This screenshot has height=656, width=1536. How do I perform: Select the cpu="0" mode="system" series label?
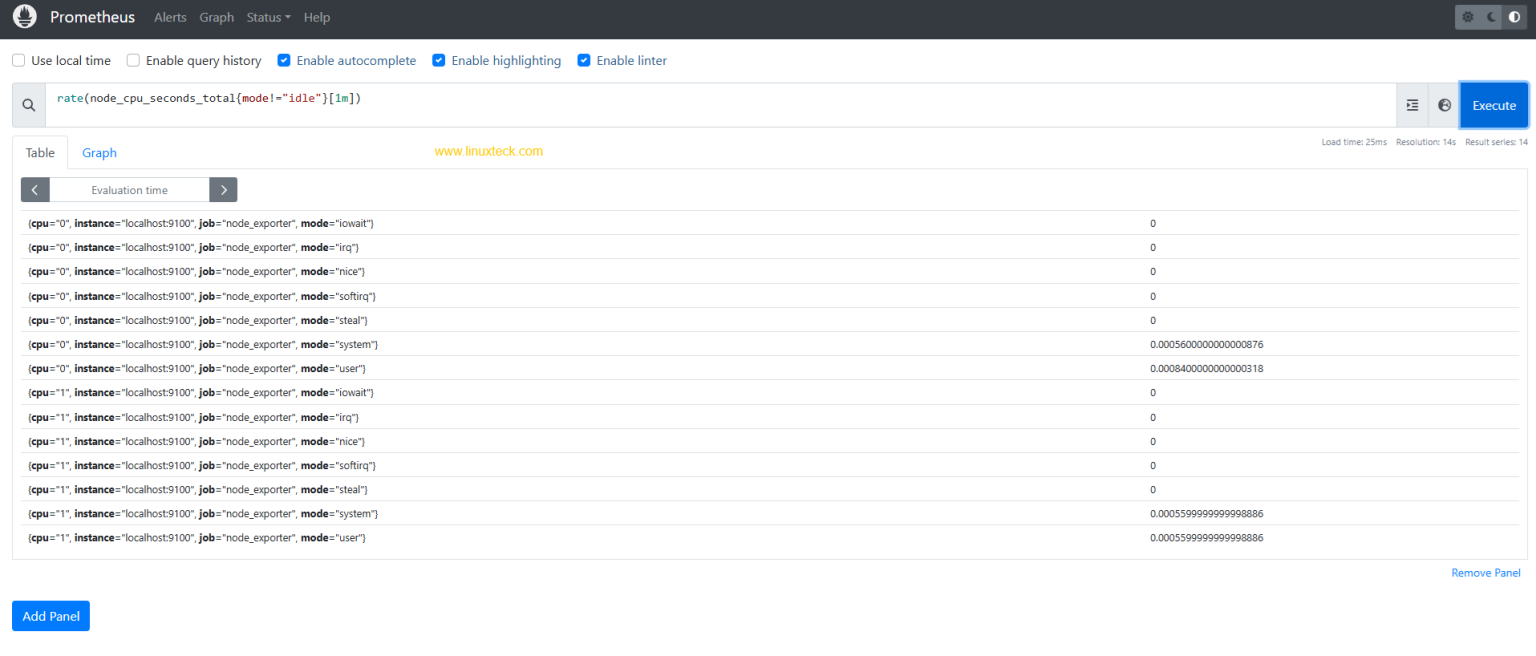[x=203, y=344]
